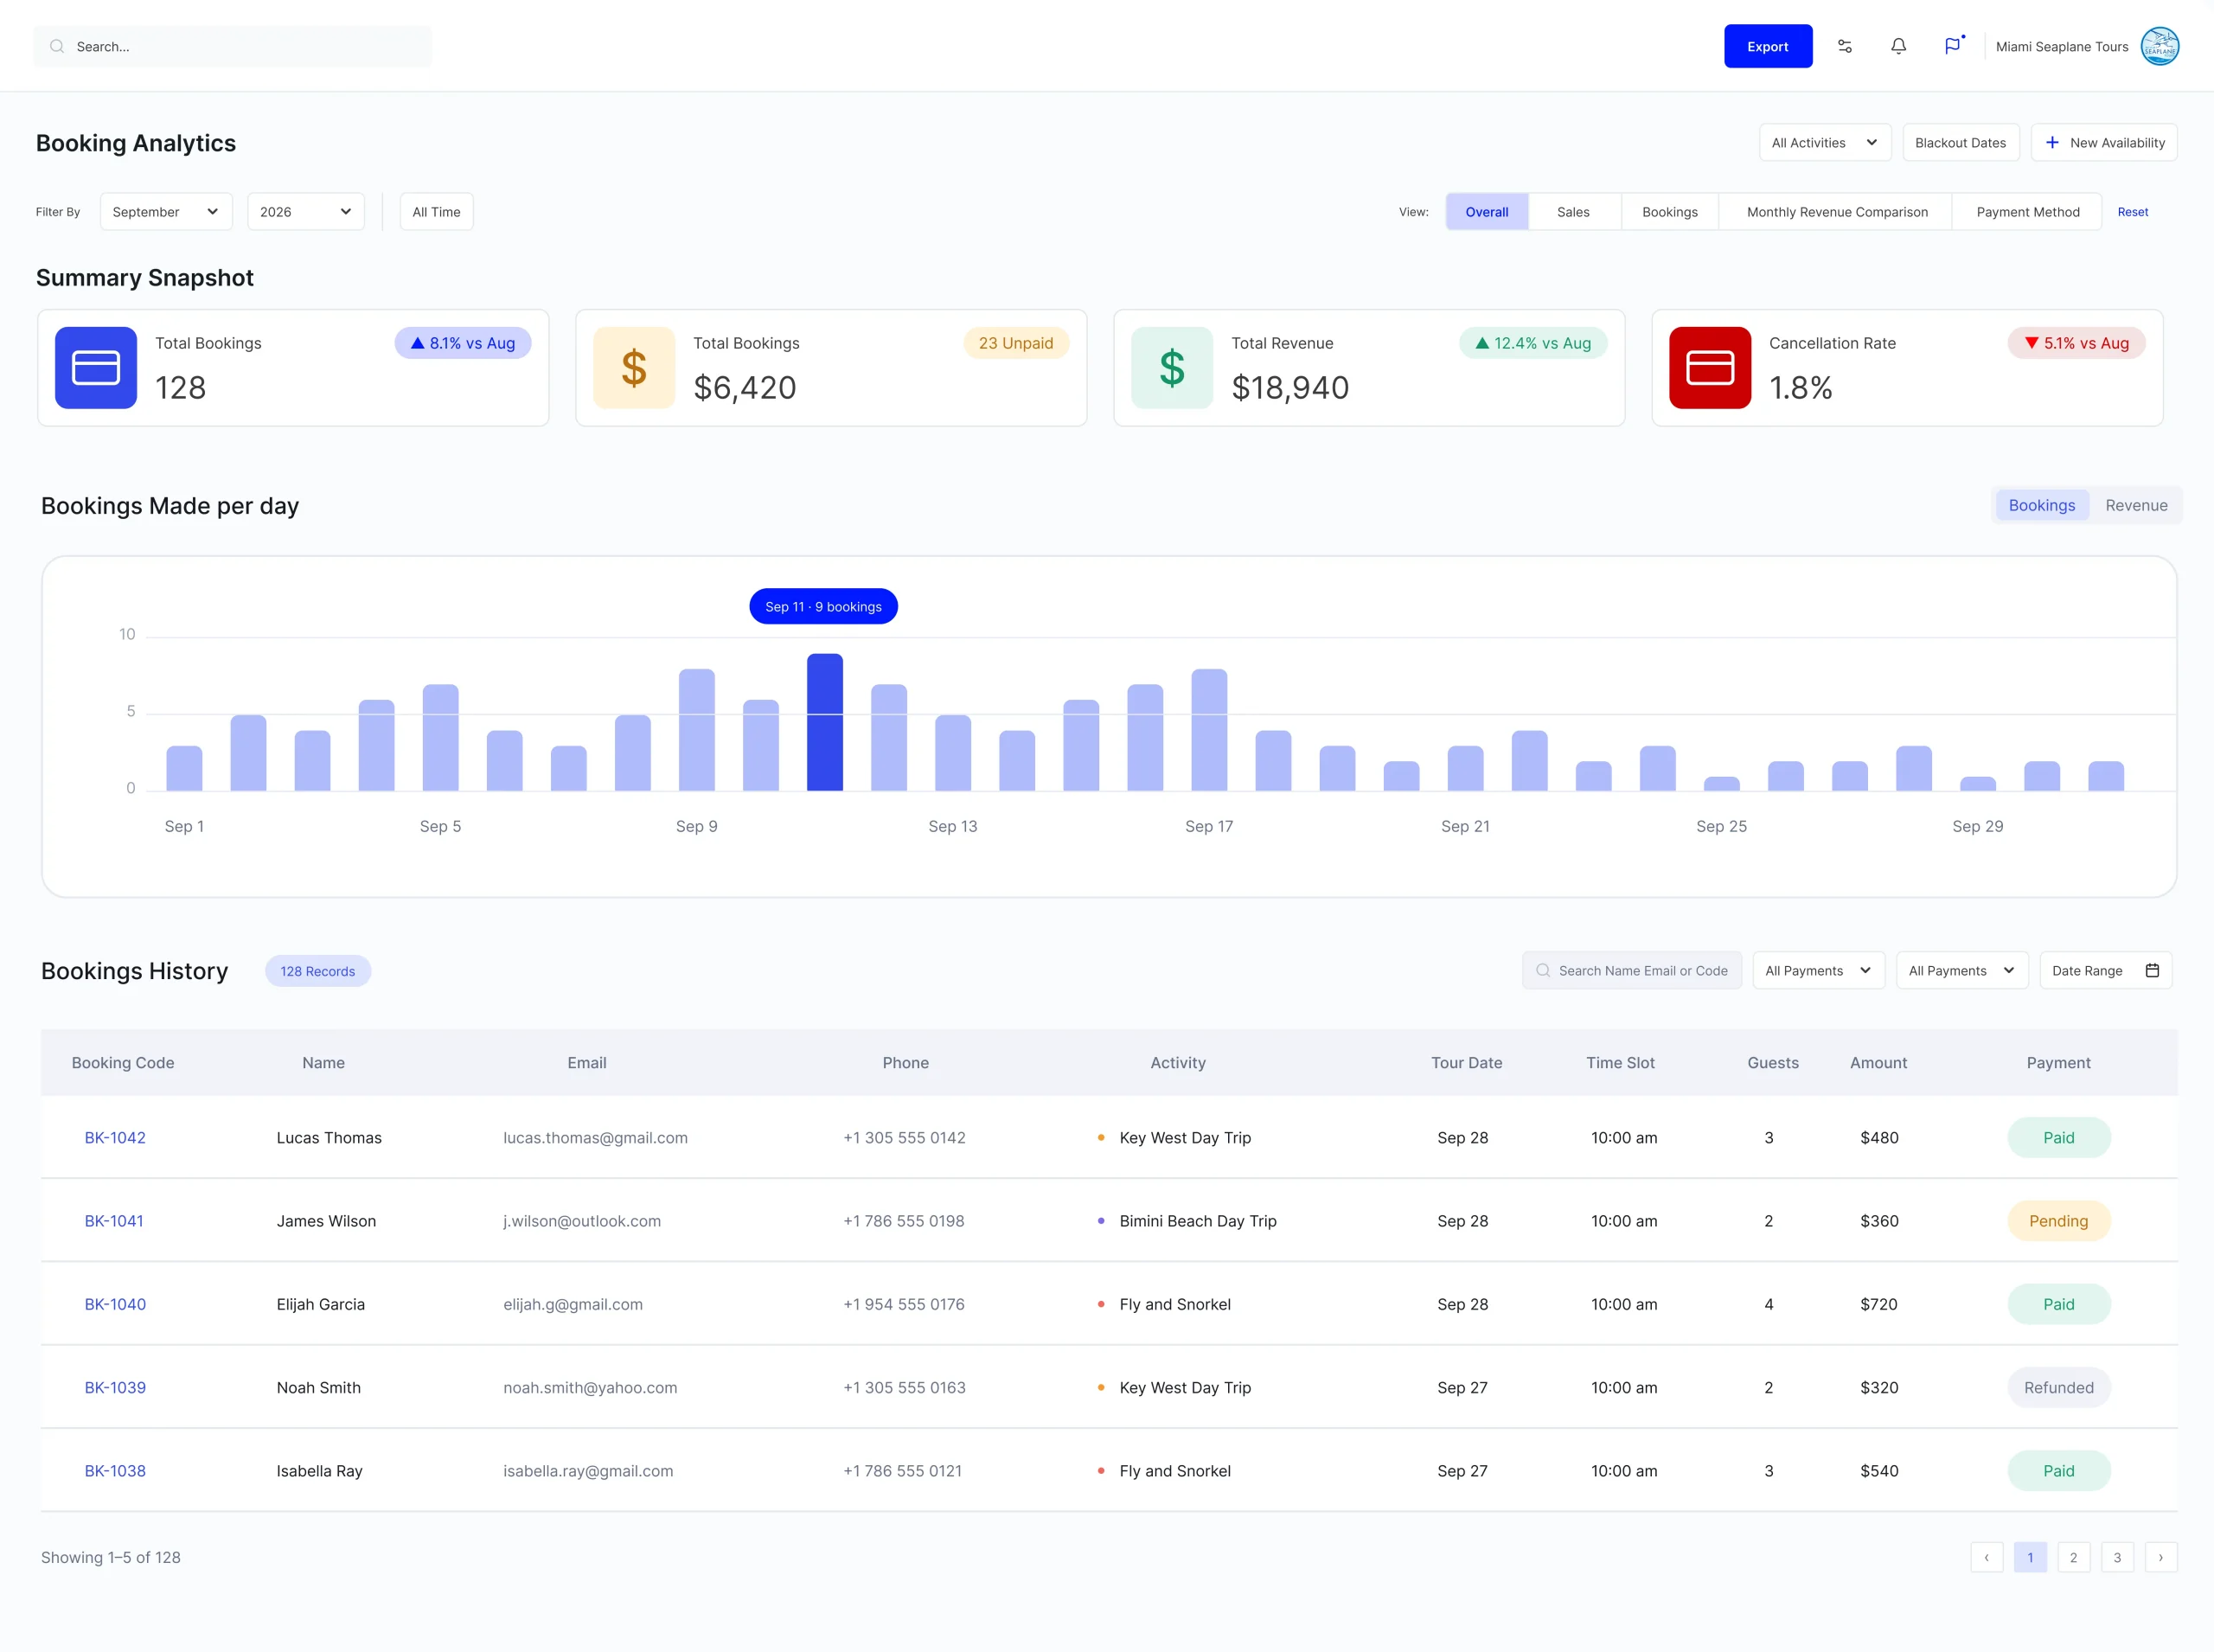The height and width of the screenshot is (1652, 2214).
Task: Open second All Payments filter dropdown
Action: [1961, 970]
